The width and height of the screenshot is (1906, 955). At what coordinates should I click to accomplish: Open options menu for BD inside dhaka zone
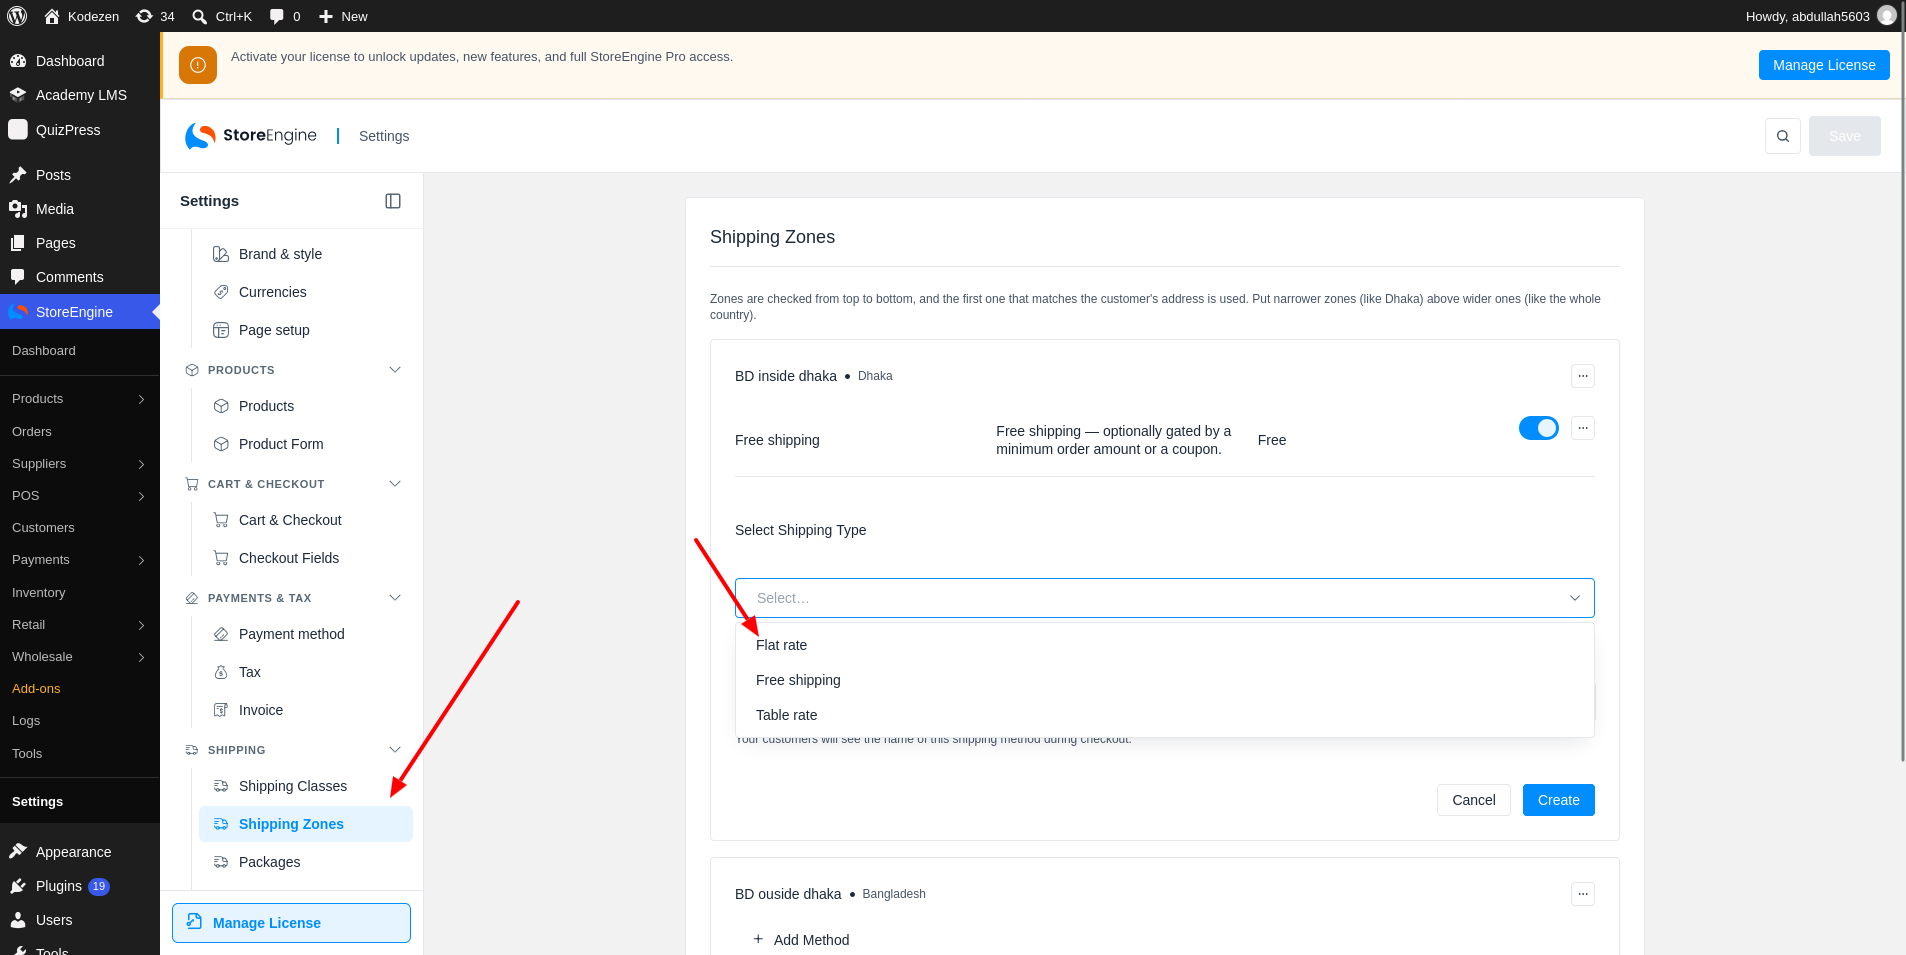(x=1582, y=376)
